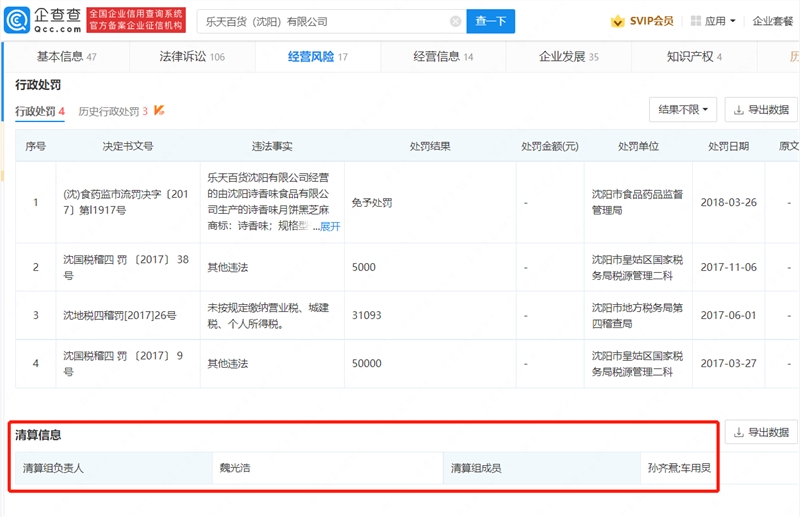Open the 企业发展 tab

(x=568, y=57)
